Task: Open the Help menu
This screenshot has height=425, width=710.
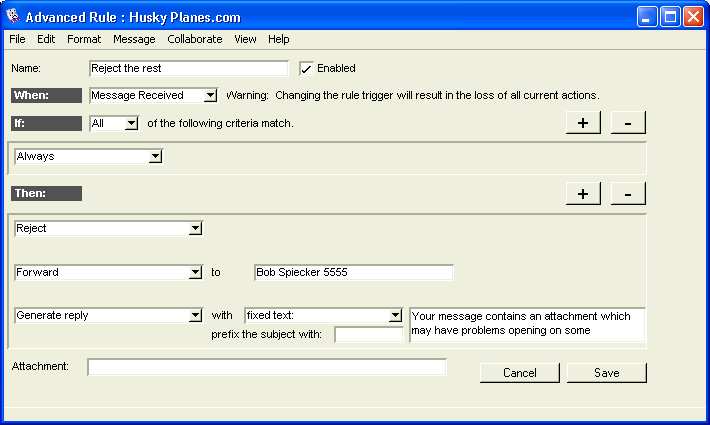Action: pyautogui.click(x=278, y=39)
